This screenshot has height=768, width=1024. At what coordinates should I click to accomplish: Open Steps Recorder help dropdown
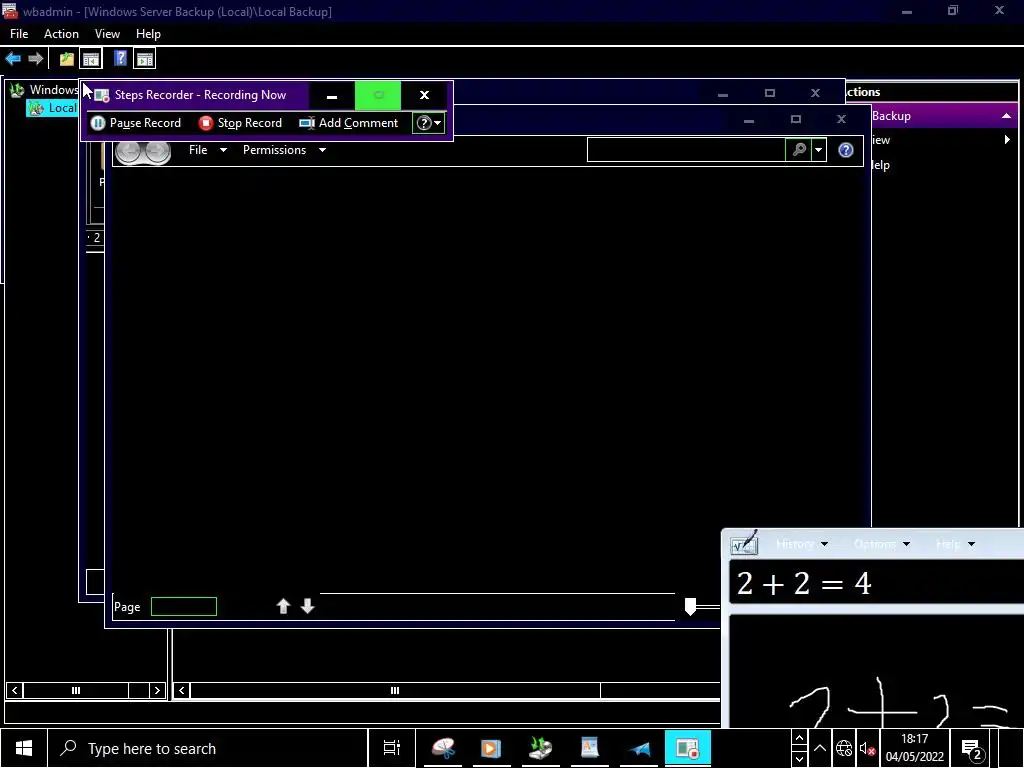(x=428, y=123)
